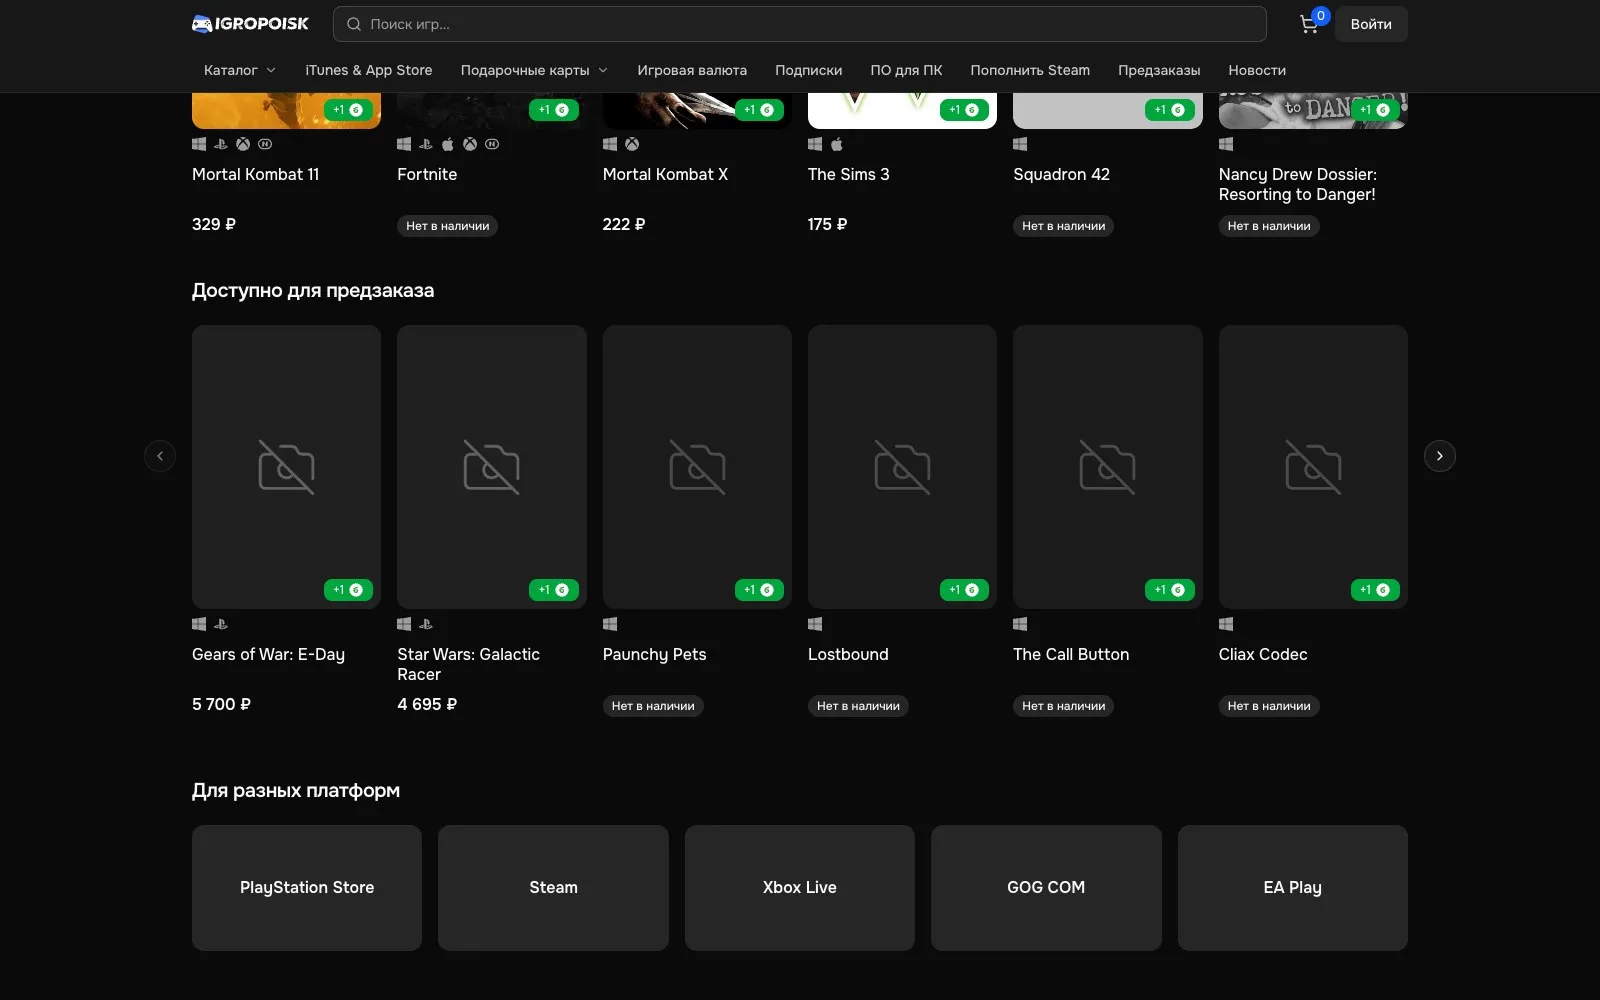
Task: Open Предзаказы menu item
Action: (1159, 70)
